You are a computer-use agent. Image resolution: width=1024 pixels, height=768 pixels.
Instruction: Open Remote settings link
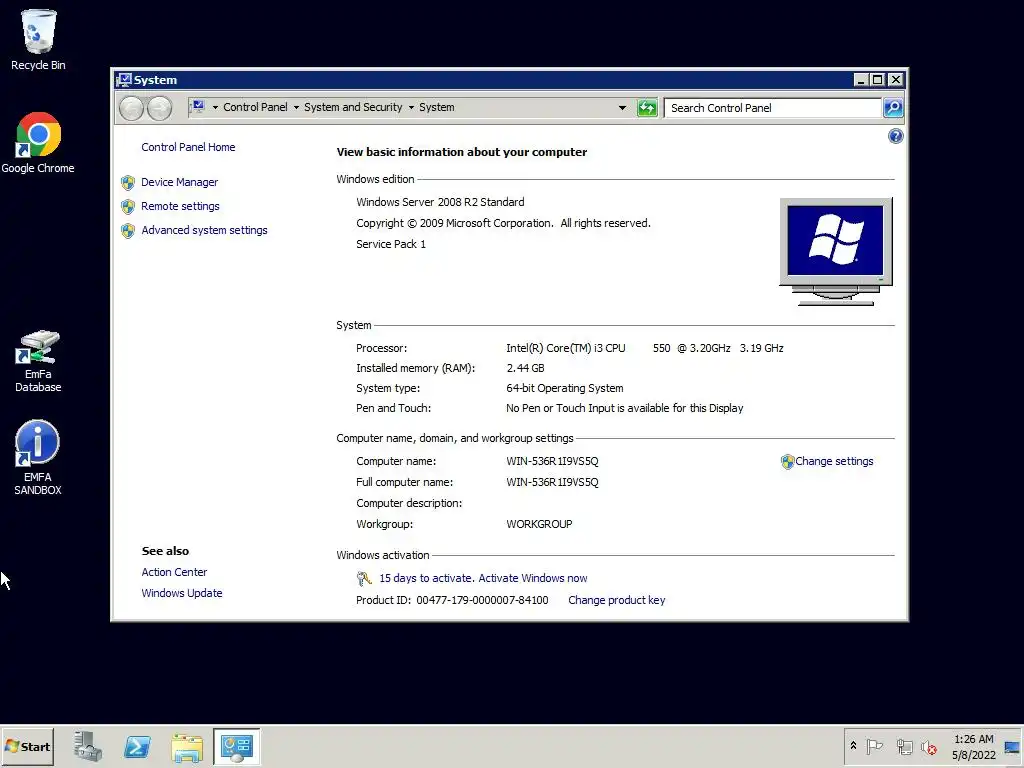[x=180, y=206]
